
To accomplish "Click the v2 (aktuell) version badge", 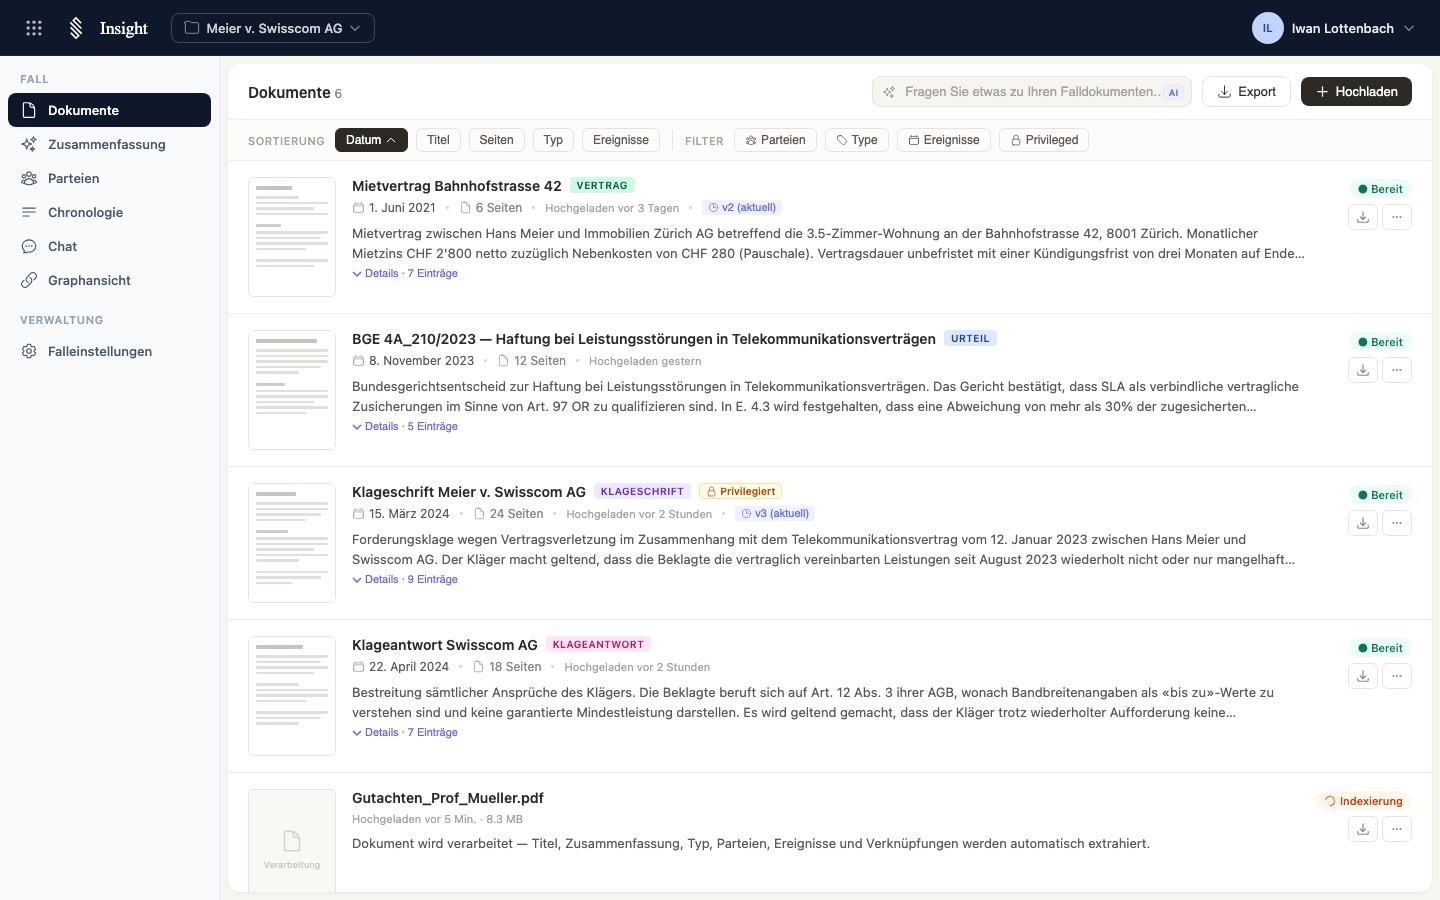I will coord(742,208).
